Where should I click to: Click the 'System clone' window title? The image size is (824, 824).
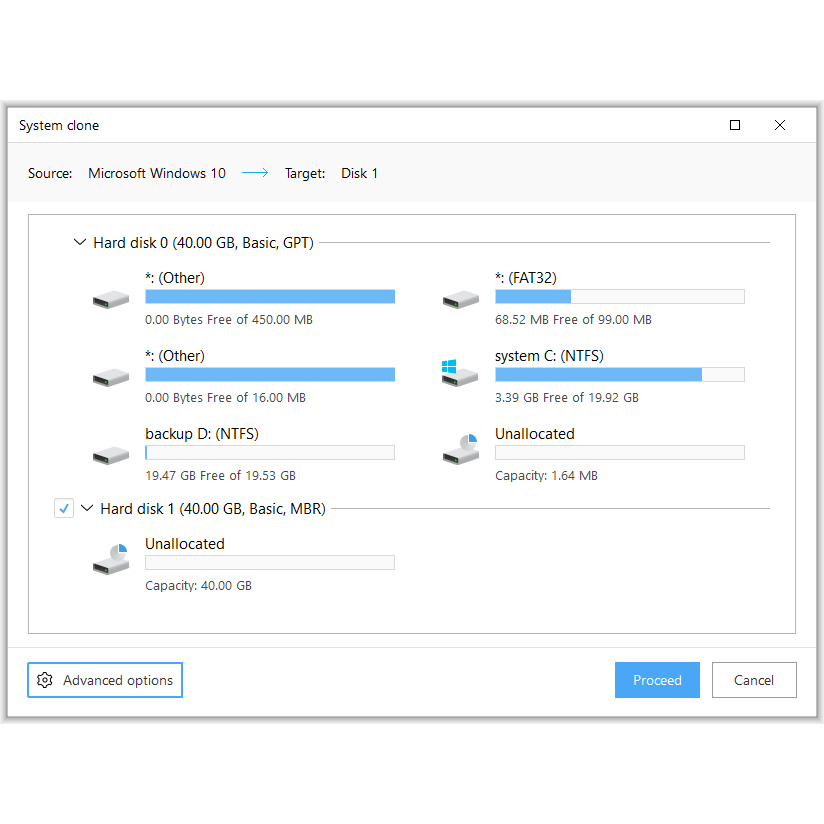click(x=59, y=126)
